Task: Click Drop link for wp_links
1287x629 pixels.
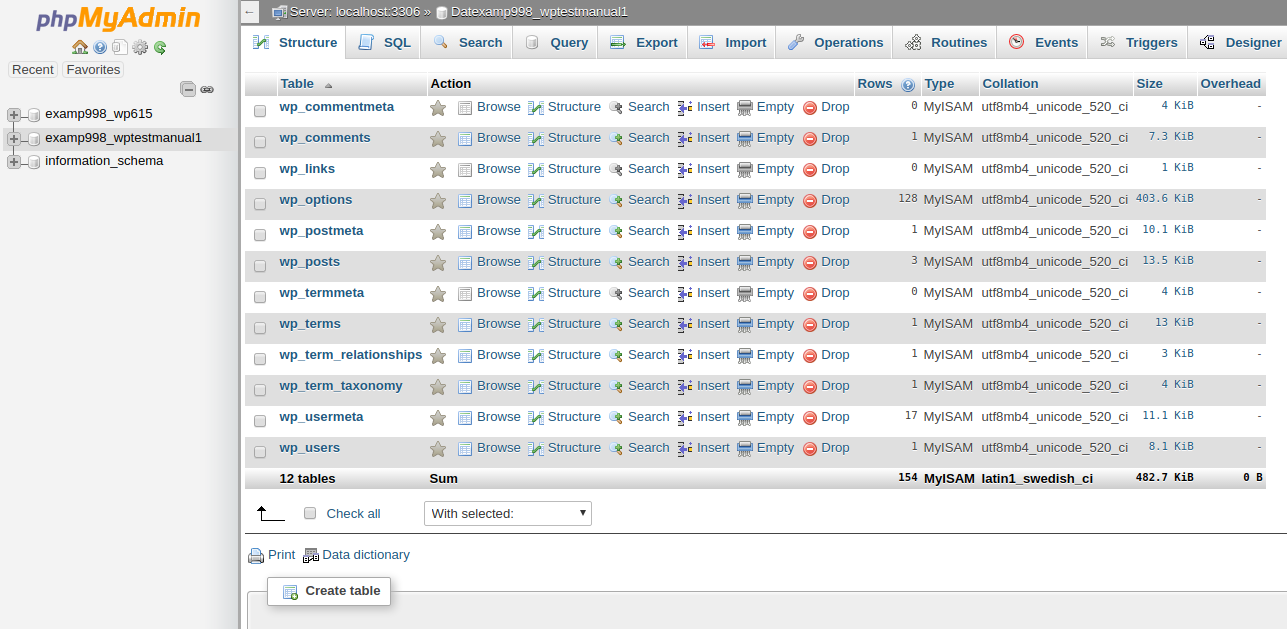Action: tap(835, 169)
